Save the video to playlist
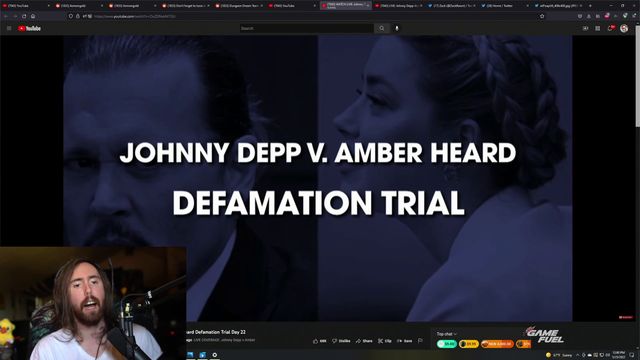 (x=405, y=341)
